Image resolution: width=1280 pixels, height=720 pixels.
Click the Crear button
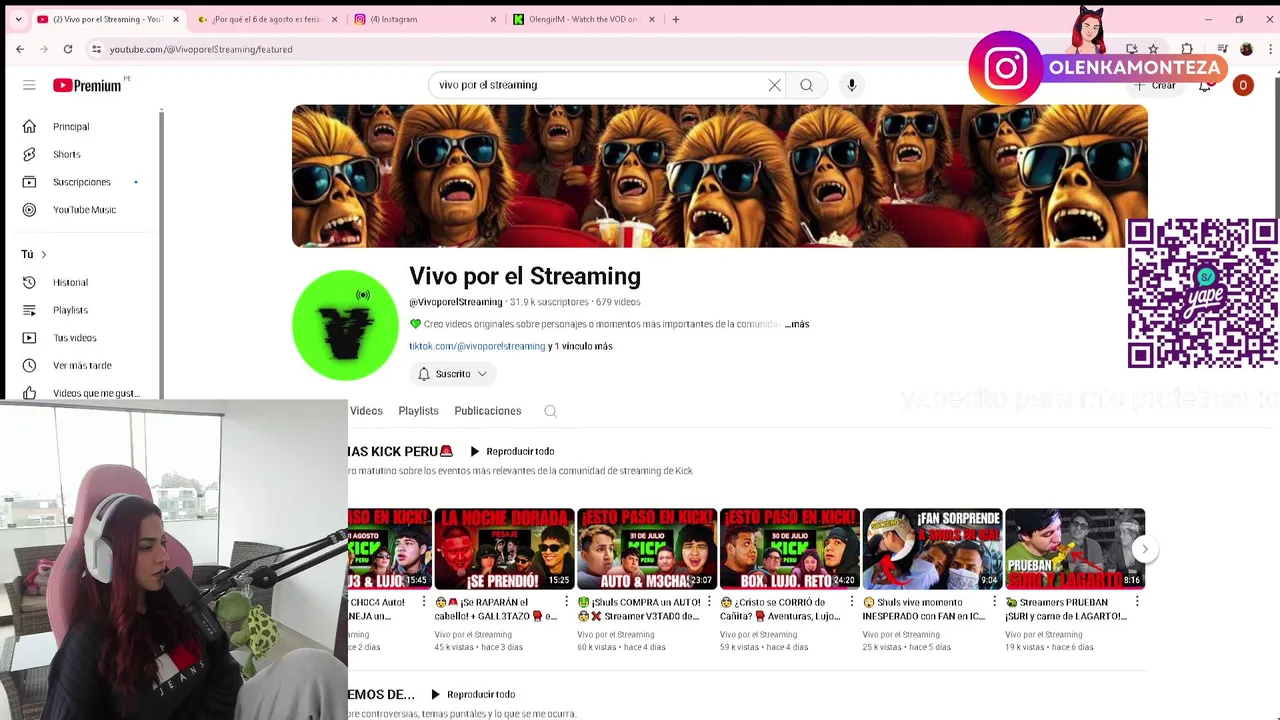[x=1155, y=85]
